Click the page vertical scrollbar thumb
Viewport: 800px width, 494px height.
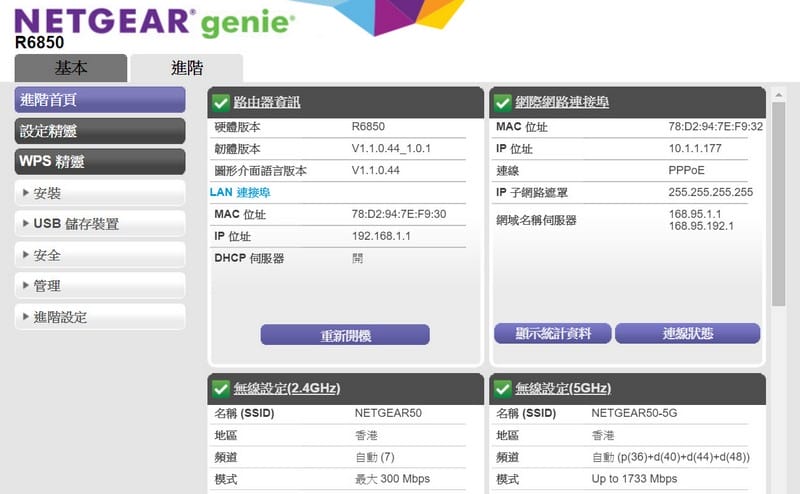779,204
